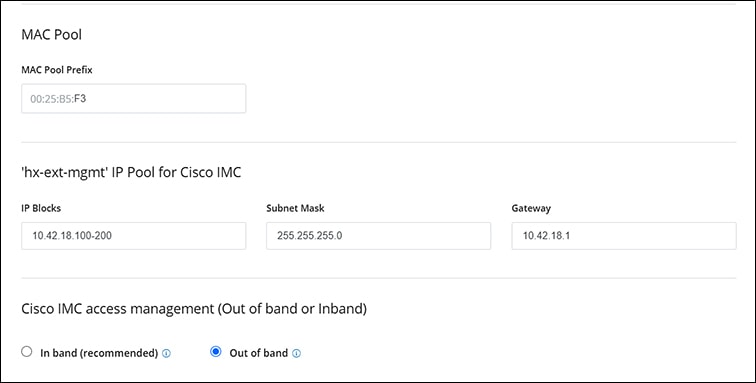This screenshot has height=383, width=756.
Task: Click the MAC Pool Prefix label
Action: 57,70
